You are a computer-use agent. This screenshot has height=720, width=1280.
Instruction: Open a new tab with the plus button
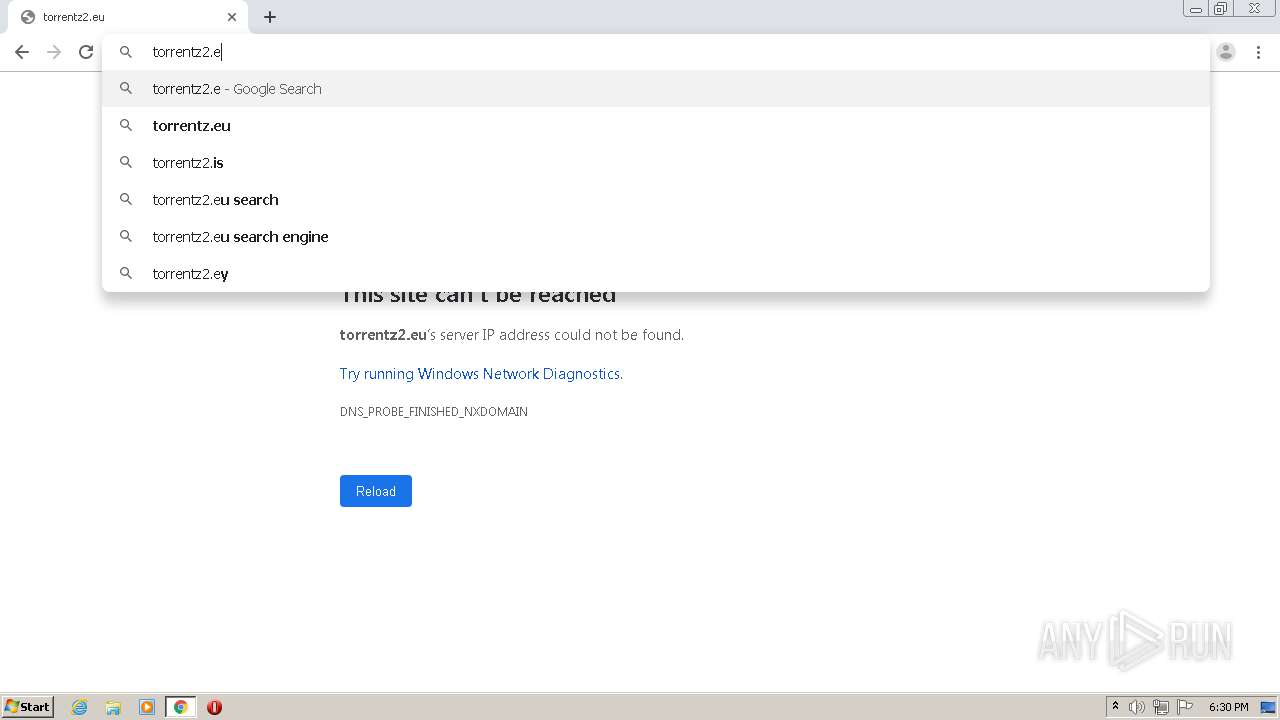coord(270,17)
